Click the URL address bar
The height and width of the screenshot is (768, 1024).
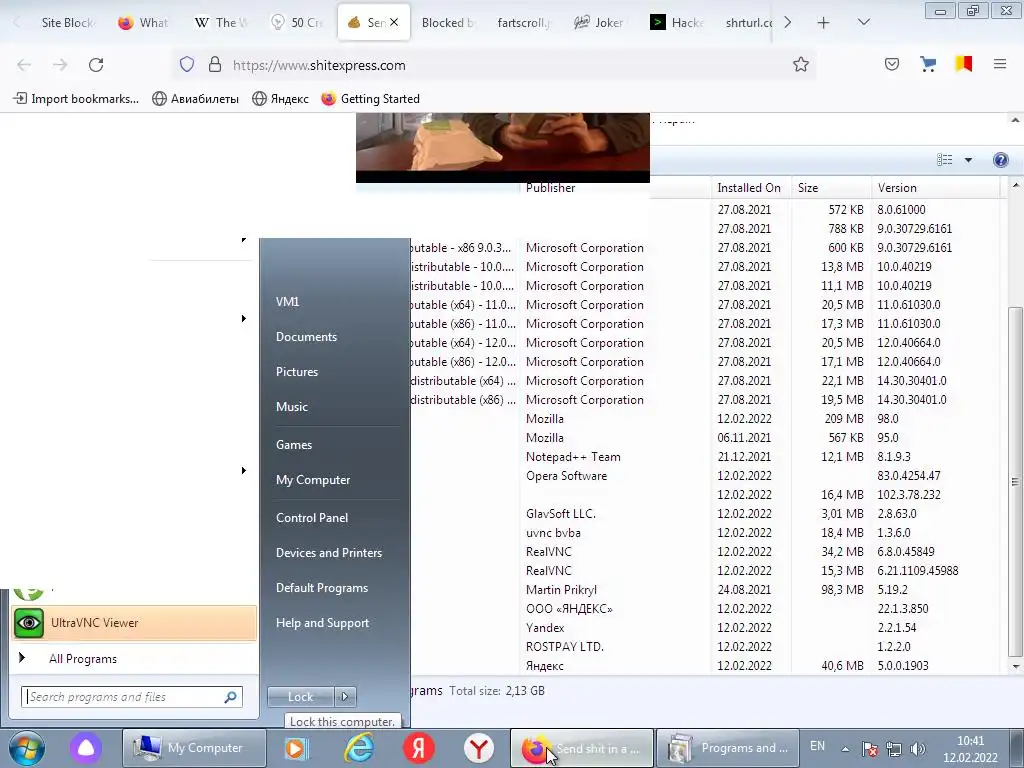coord(496,65)
